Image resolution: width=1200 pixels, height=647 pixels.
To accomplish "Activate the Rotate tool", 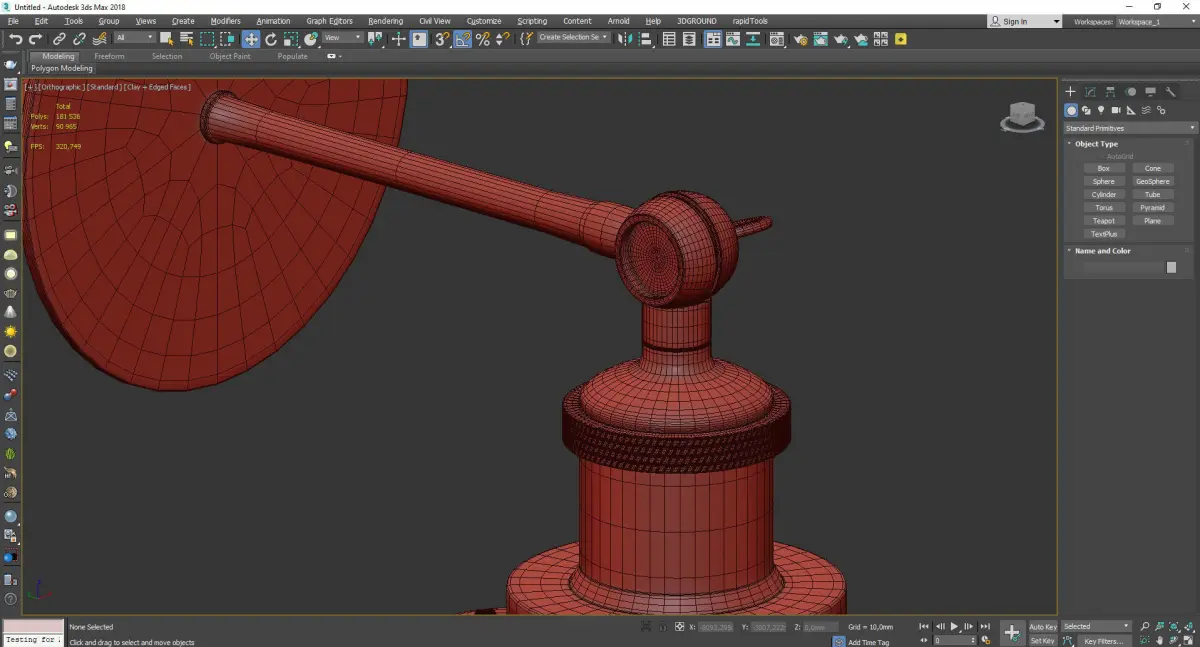I will pyautogui.click(x=270, y=39).
